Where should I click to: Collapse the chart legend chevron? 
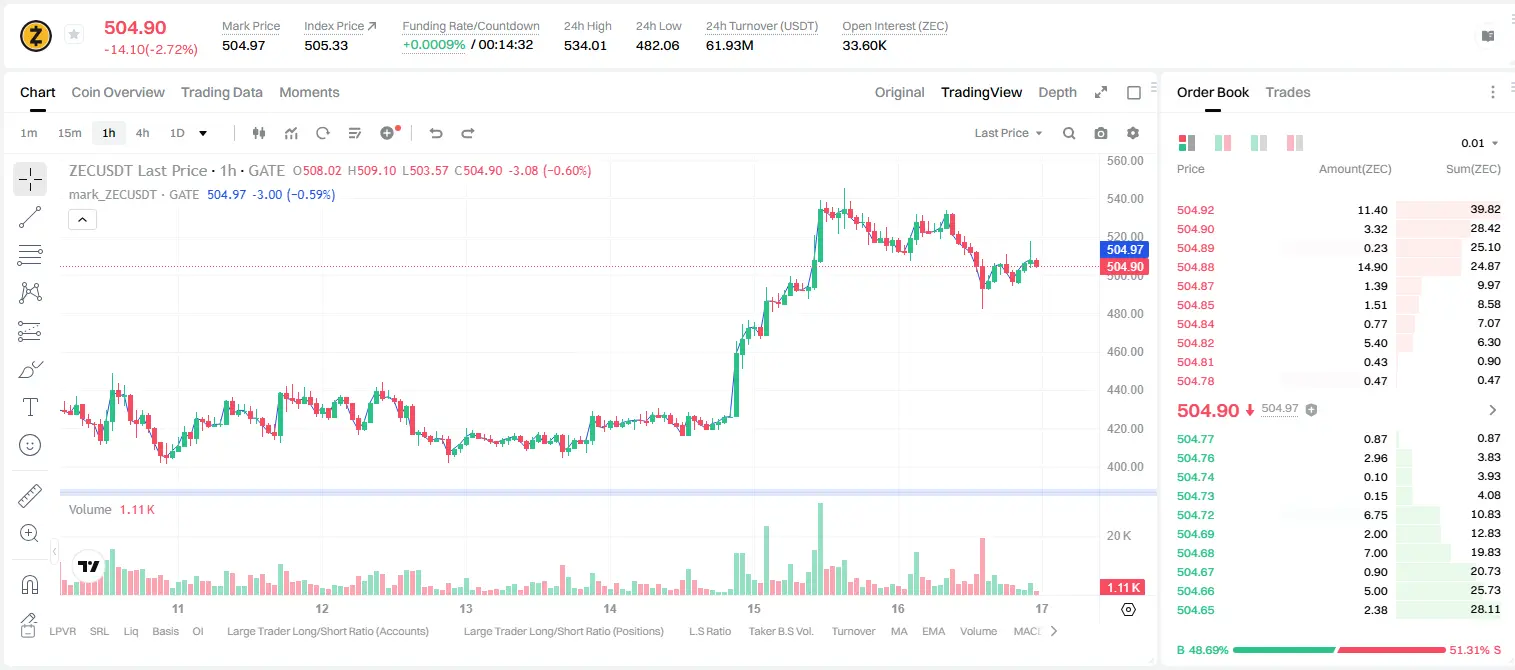tap(82, 219)
